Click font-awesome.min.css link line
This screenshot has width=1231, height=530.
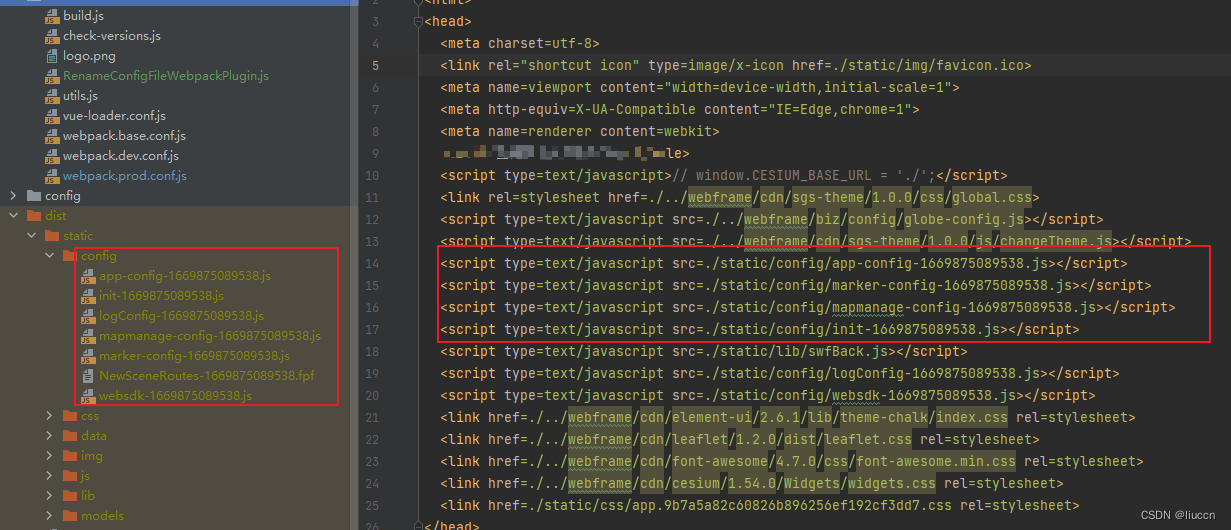792,462
